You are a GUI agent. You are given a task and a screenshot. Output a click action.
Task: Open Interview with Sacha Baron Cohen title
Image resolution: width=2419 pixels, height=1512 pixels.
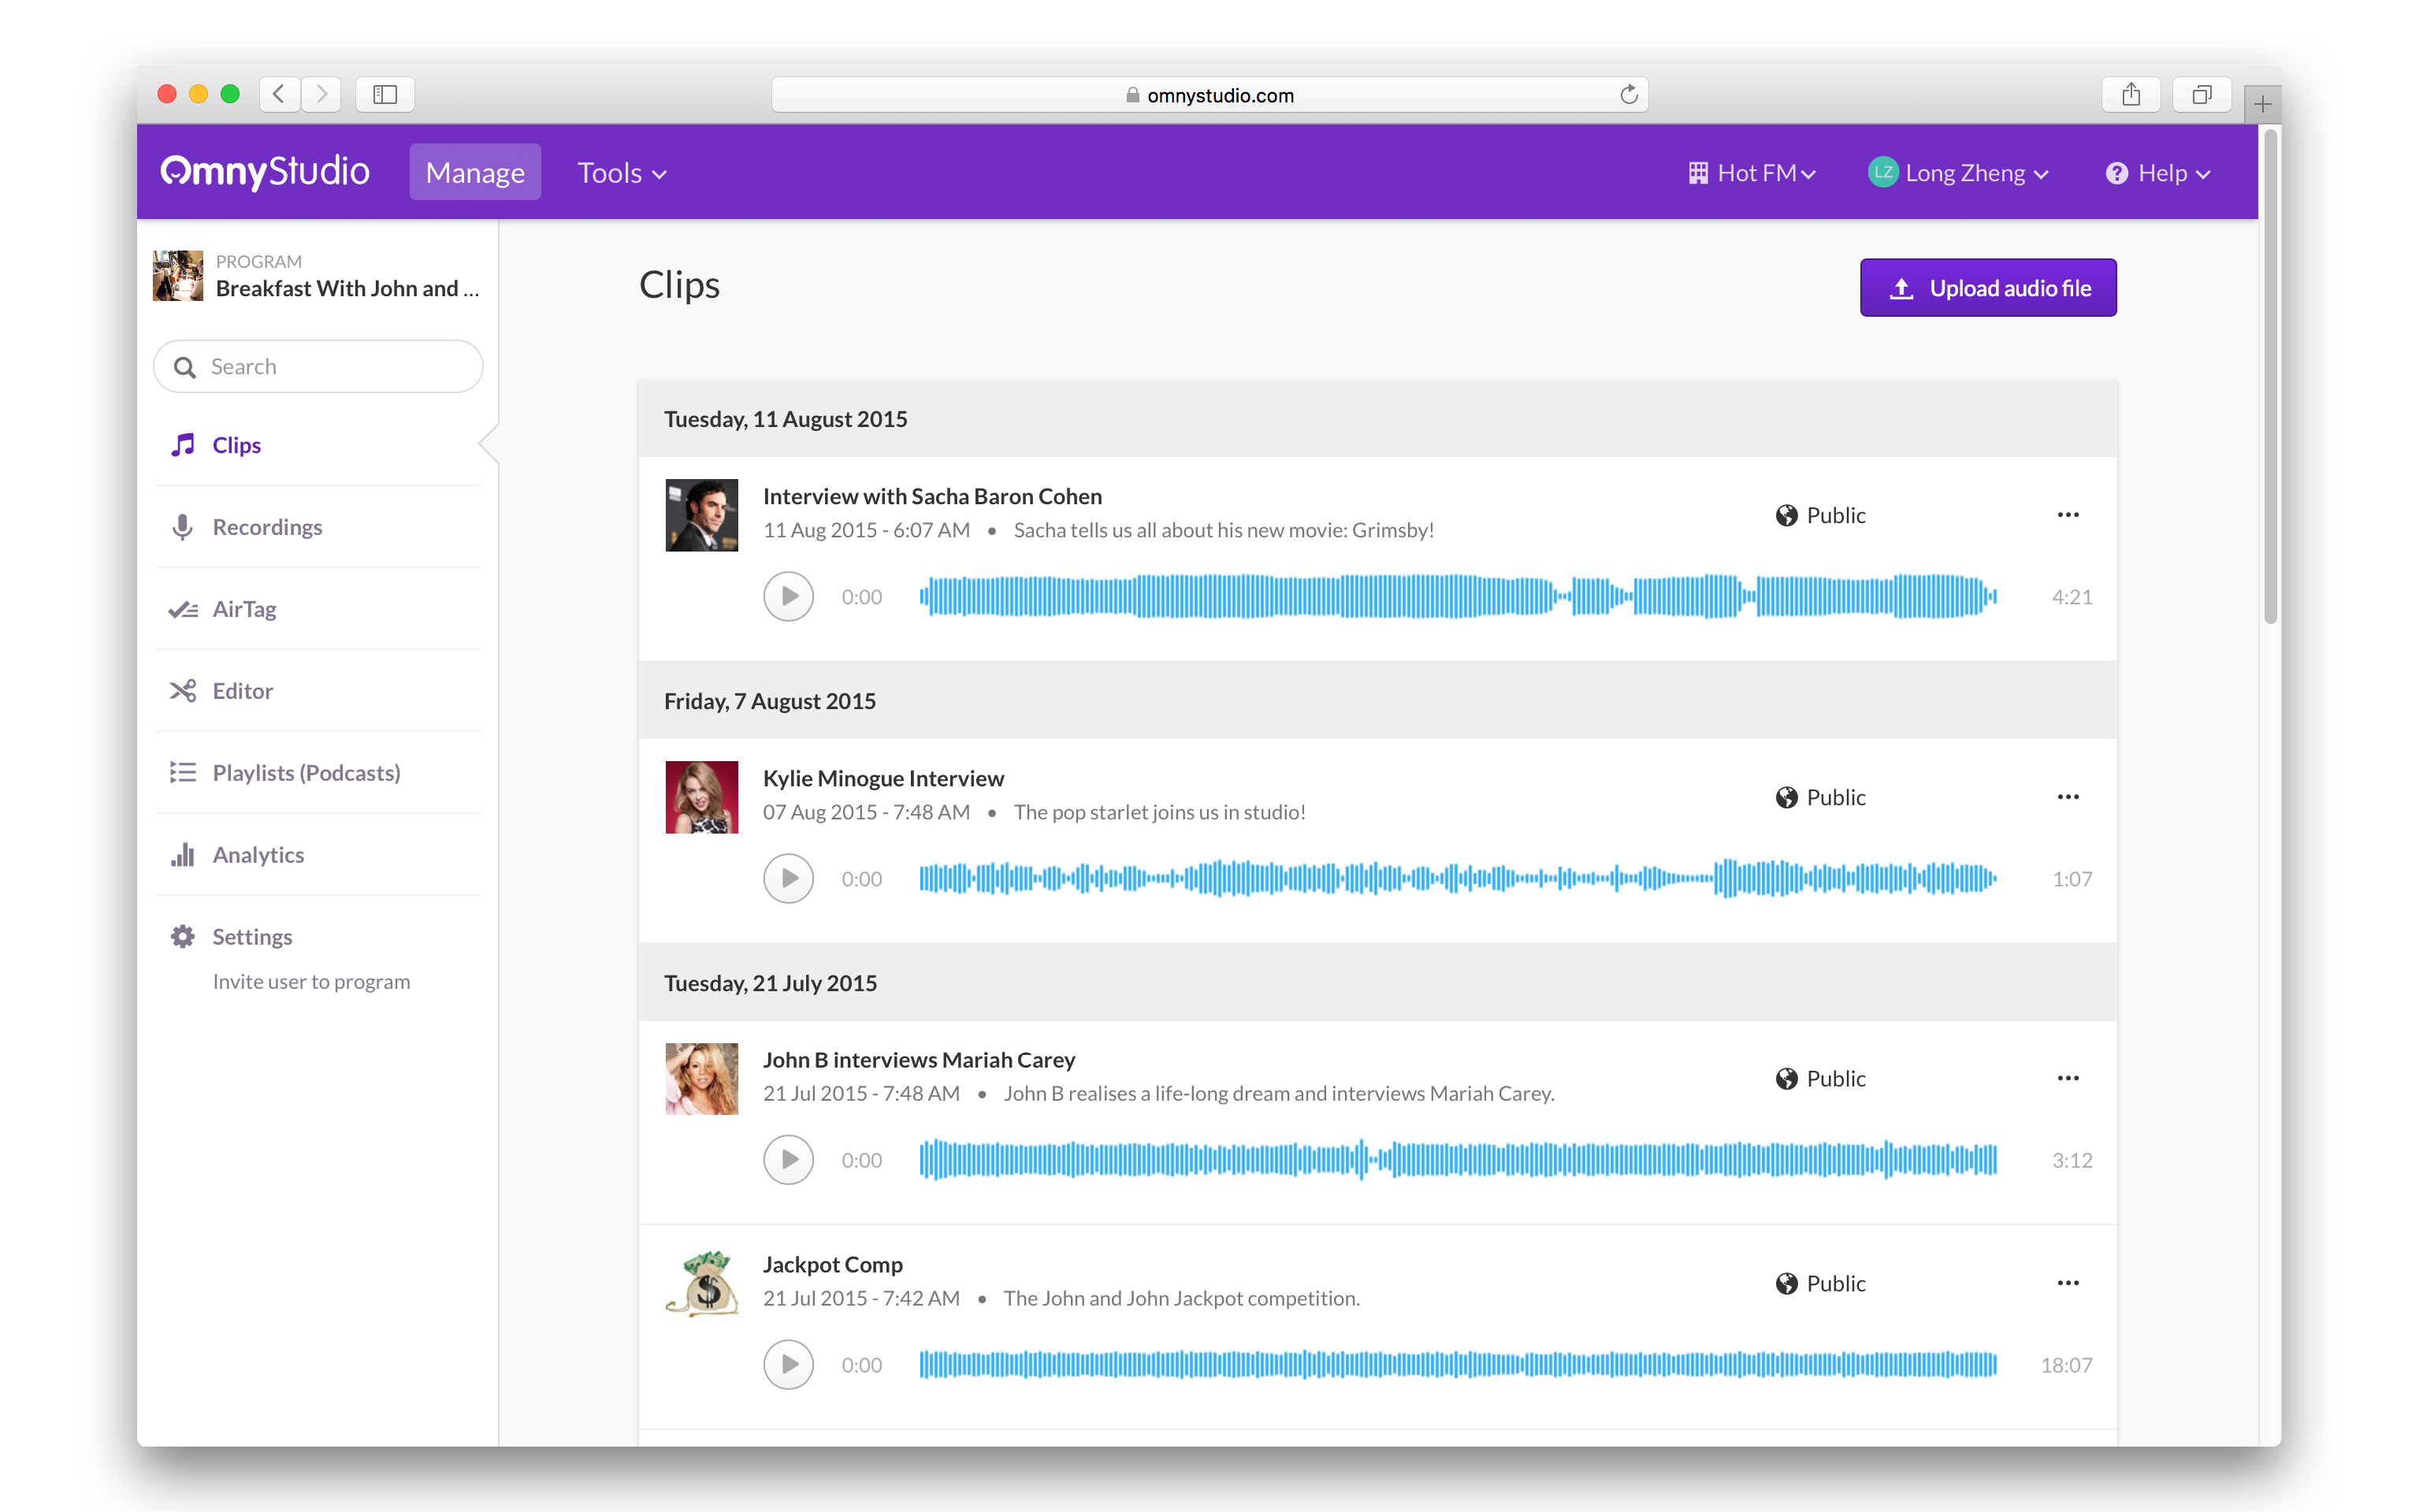tap(932, 496)
